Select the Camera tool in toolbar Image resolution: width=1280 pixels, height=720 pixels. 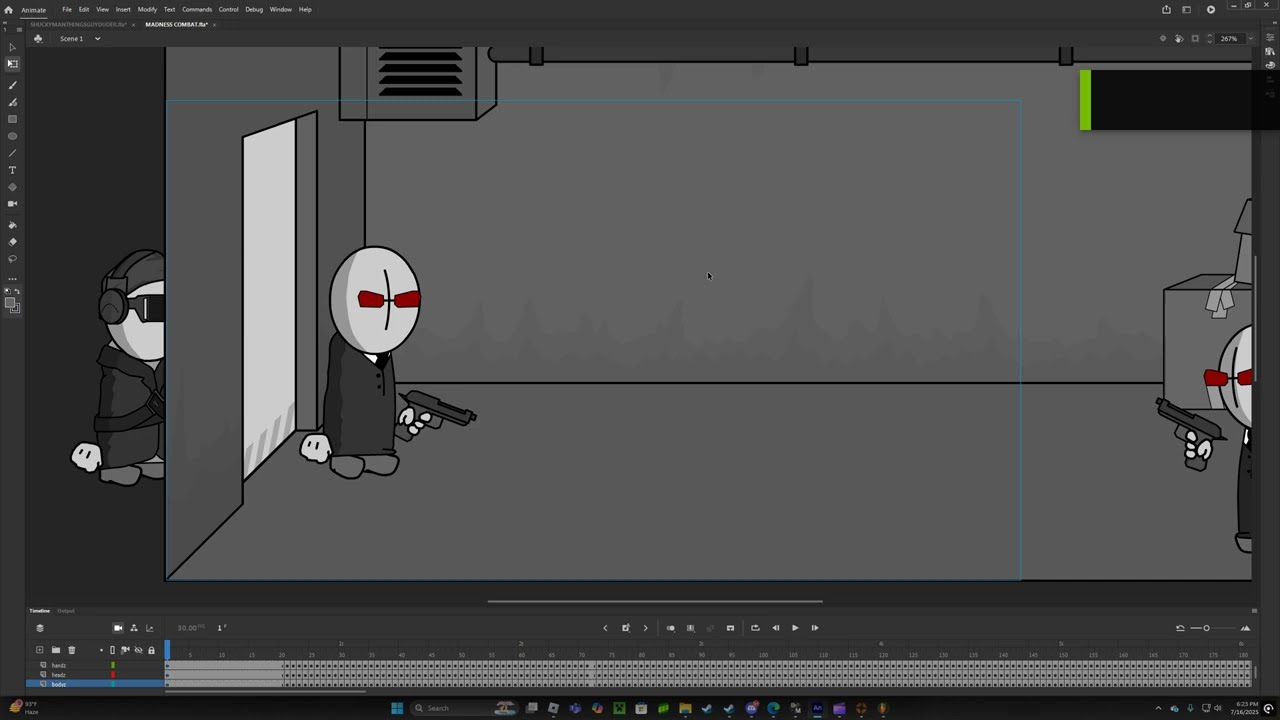click(x=12, y=204)
